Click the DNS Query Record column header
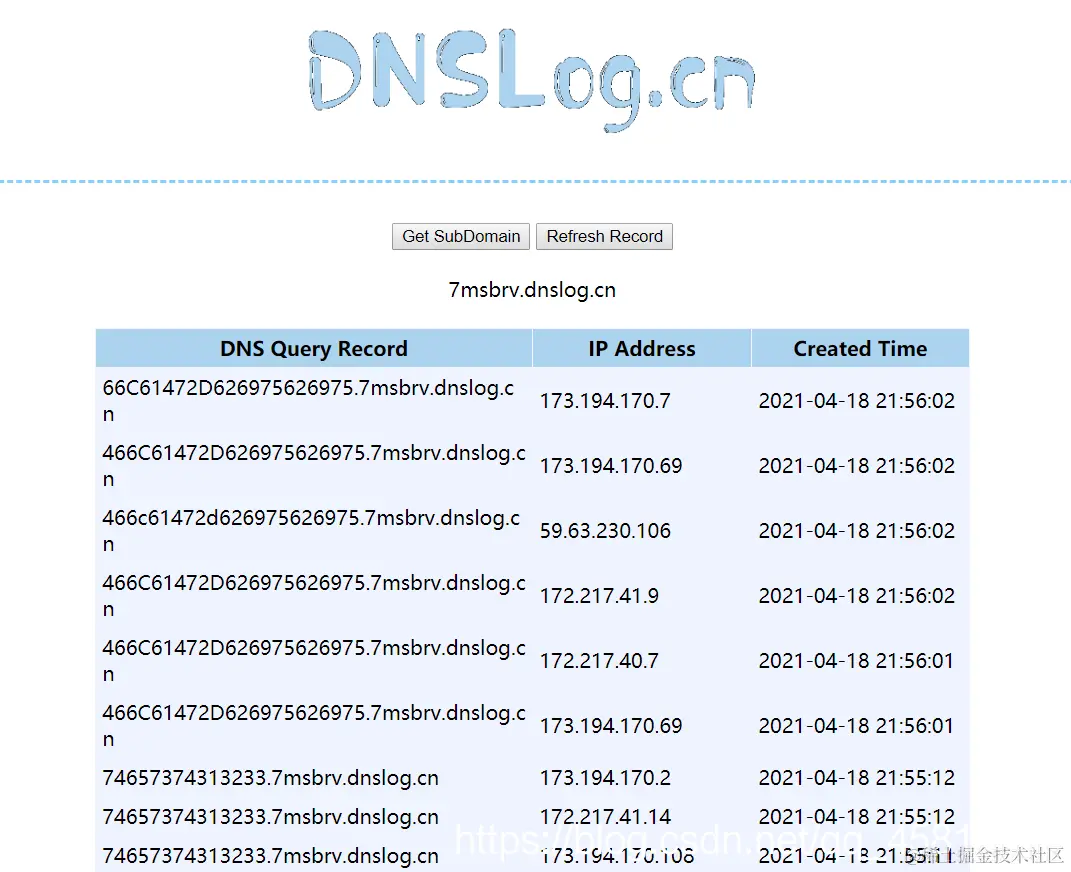The width and height of the screenshot is (1071, 872). click(314, 348)
